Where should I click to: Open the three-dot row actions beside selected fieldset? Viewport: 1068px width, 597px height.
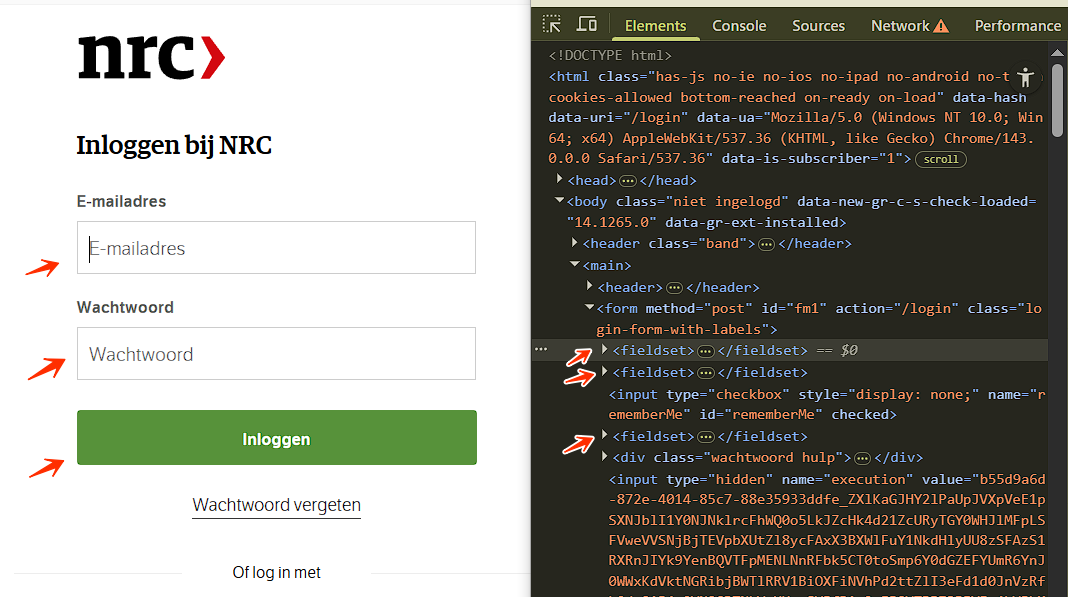point(542,350)
